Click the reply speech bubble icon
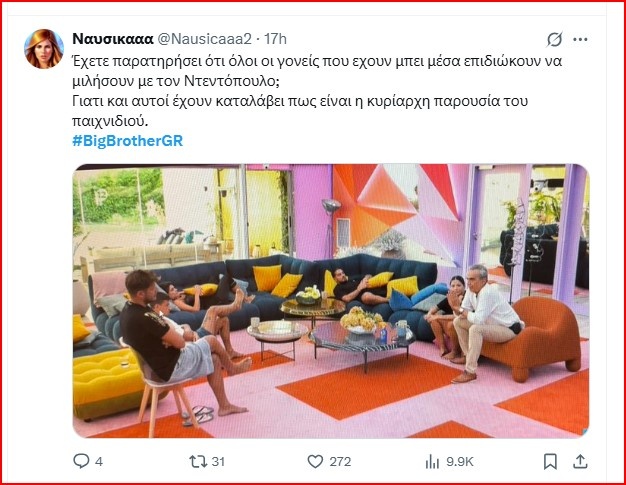 point(81,461)
